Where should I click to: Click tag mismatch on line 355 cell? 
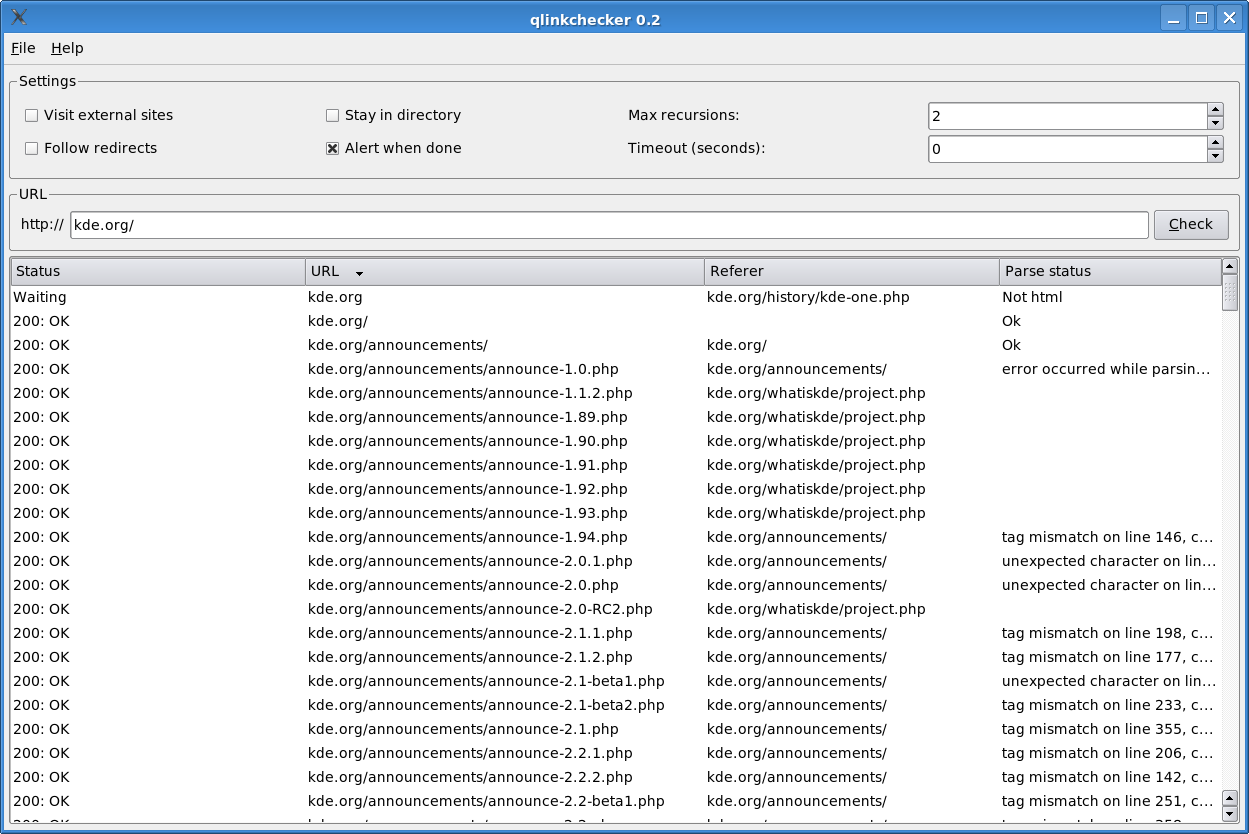1108,729
